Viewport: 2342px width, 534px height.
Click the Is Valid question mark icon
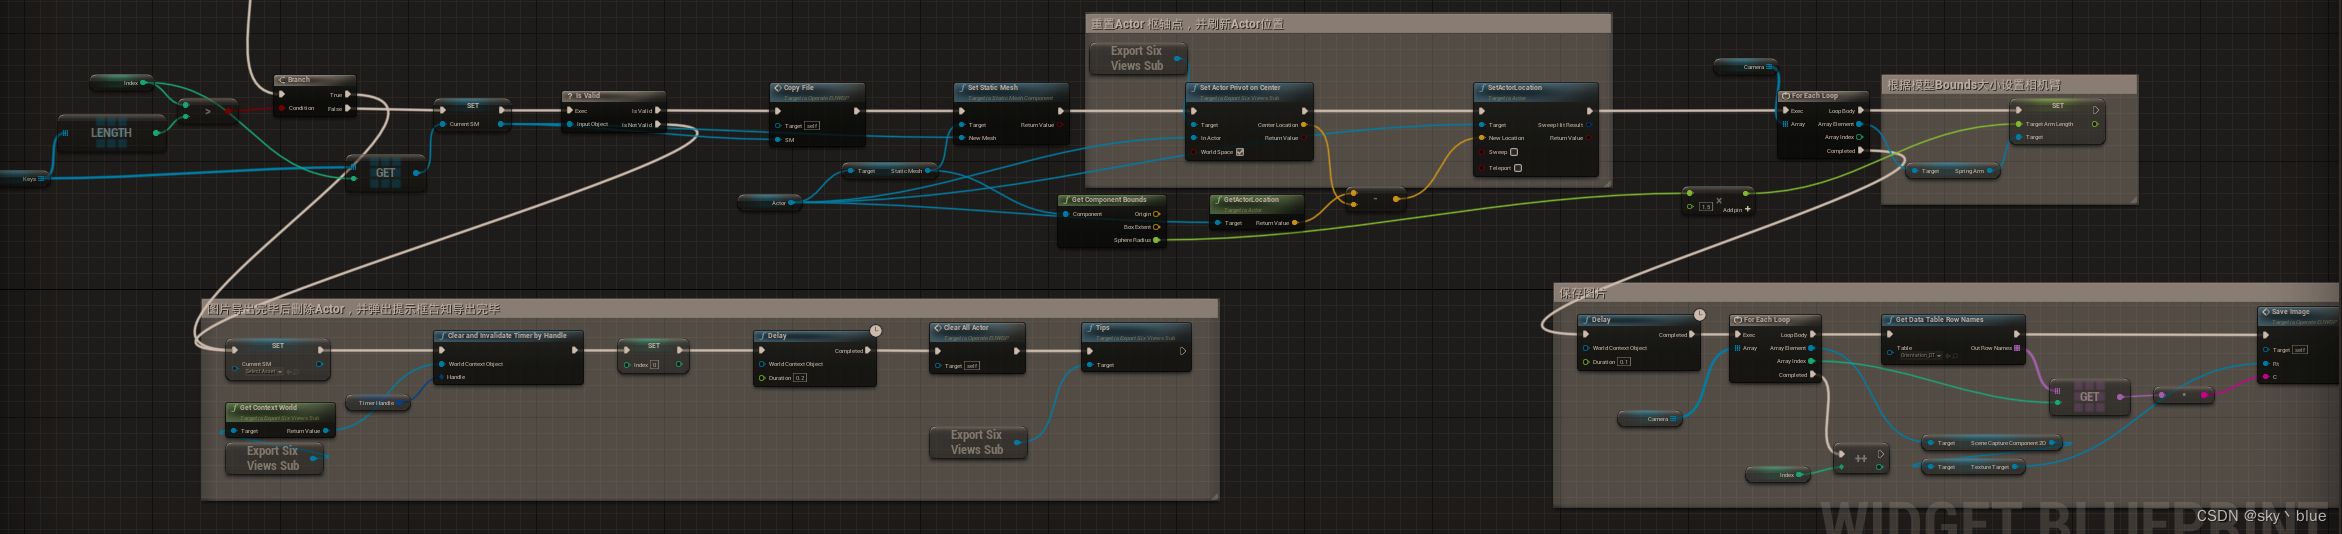[x=571, y=96]
